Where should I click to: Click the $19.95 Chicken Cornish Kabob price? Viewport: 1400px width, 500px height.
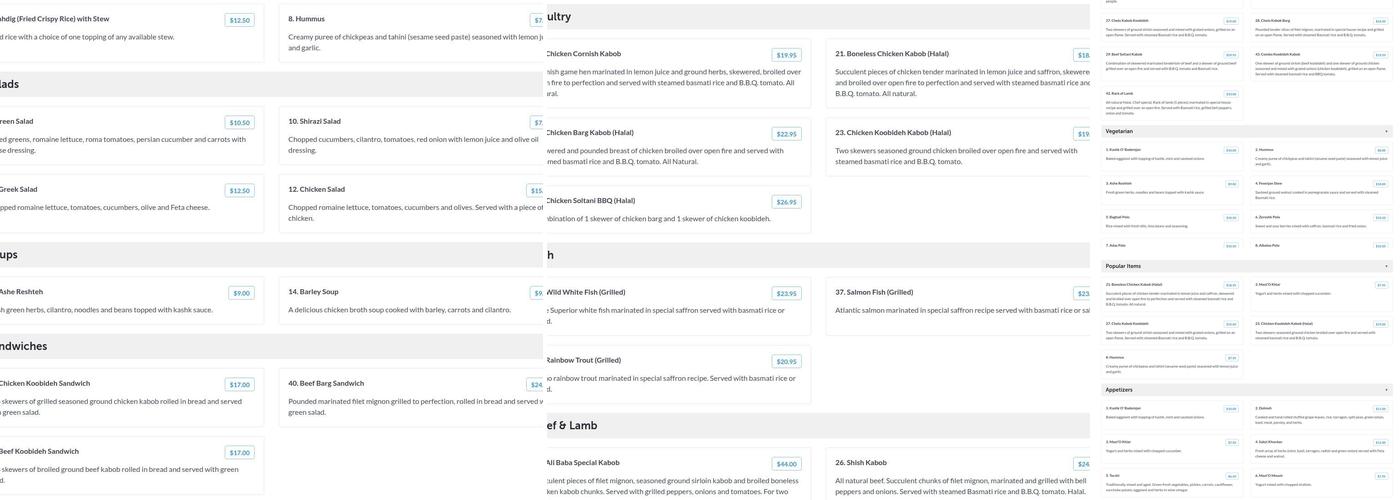click(x=786, y=55)
